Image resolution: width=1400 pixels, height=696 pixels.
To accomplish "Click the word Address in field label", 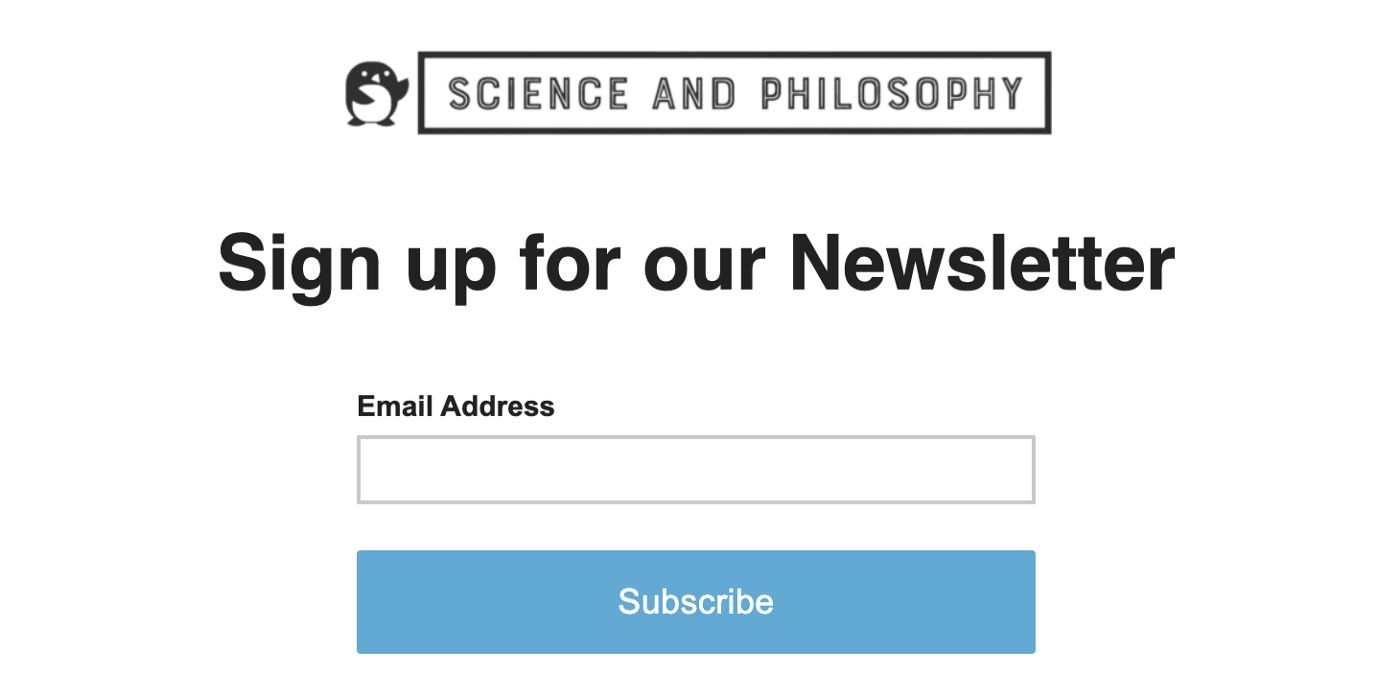I will 497,406.
